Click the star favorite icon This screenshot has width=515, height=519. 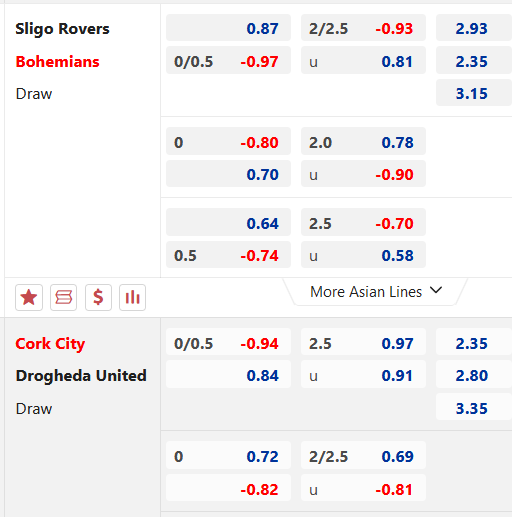29,297
